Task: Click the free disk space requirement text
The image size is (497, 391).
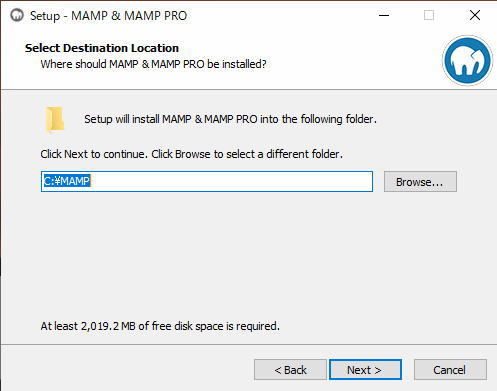Action: coord(160,326)
